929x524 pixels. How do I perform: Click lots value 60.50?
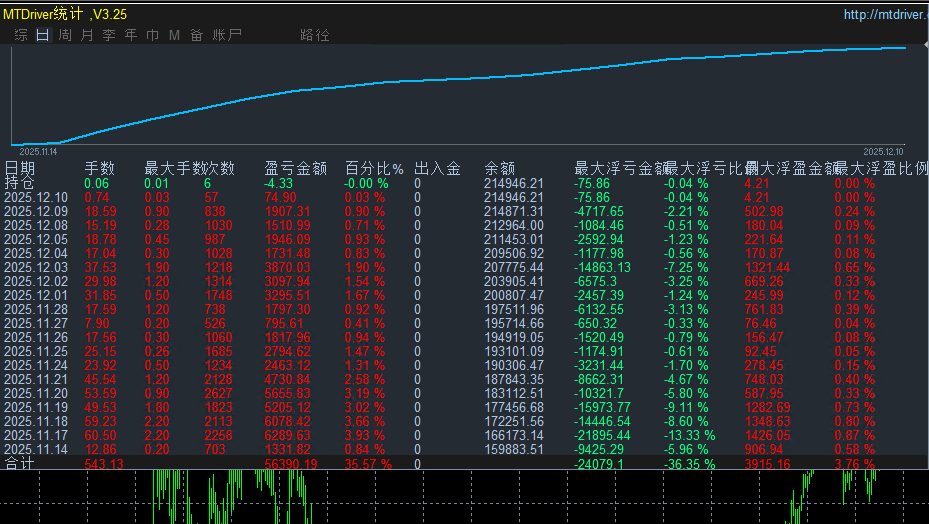(x=100, y=435)
